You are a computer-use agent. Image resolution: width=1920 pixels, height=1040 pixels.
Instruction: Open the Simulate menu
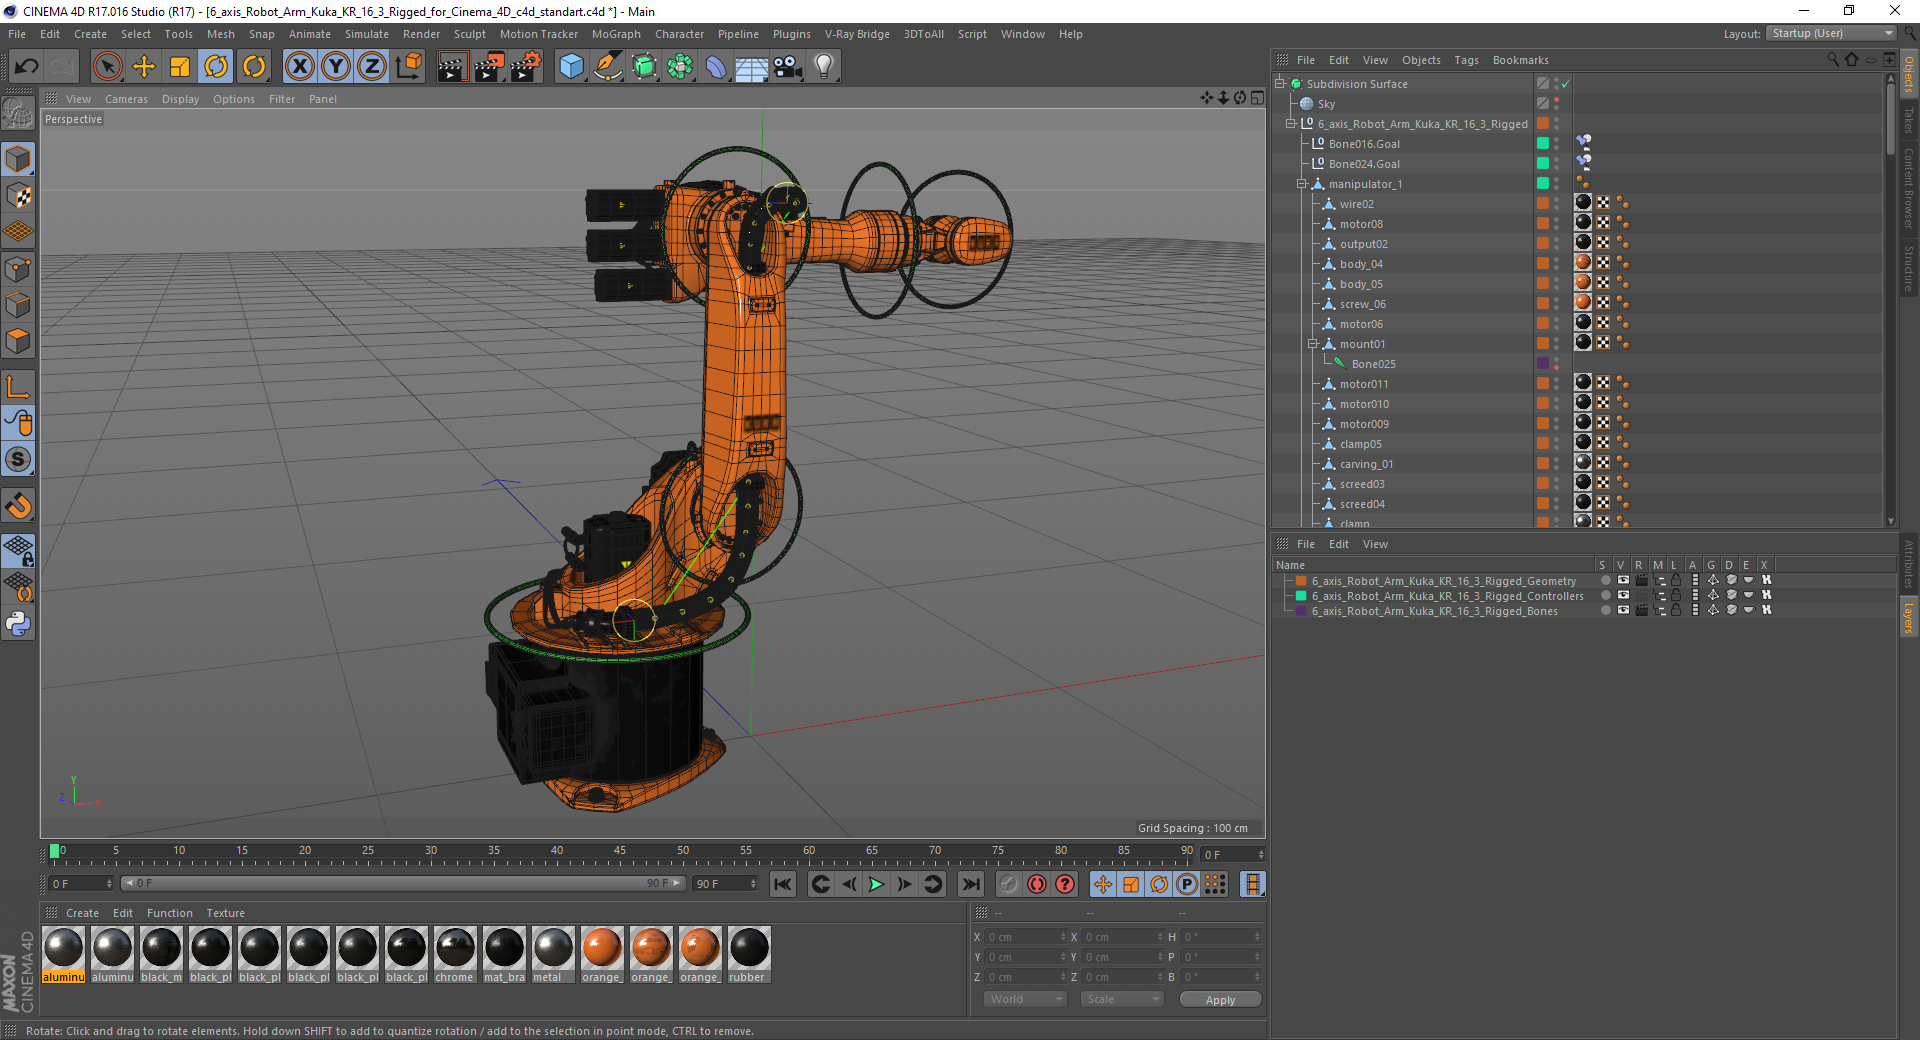click(x=367, y=34)
